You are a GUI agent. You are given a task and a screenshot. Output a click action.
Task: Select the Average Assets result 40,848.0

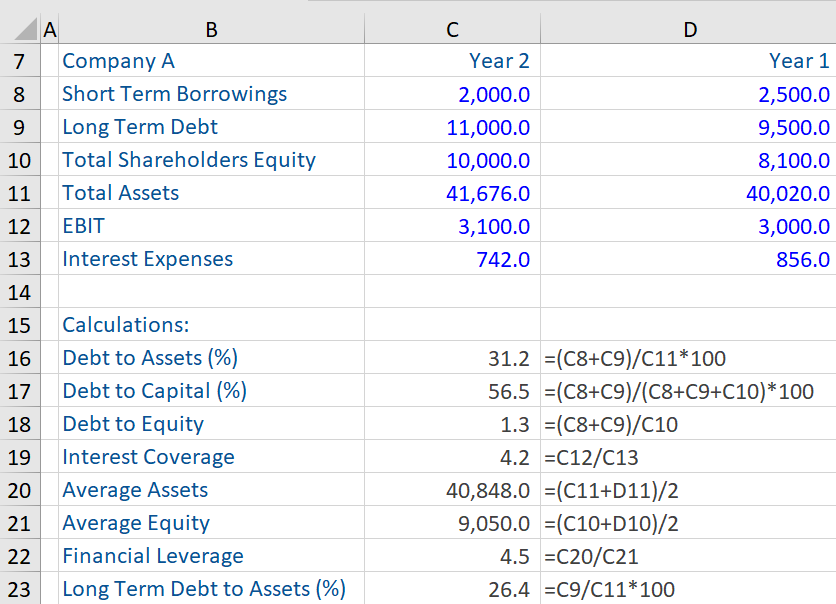pos(487,490)
